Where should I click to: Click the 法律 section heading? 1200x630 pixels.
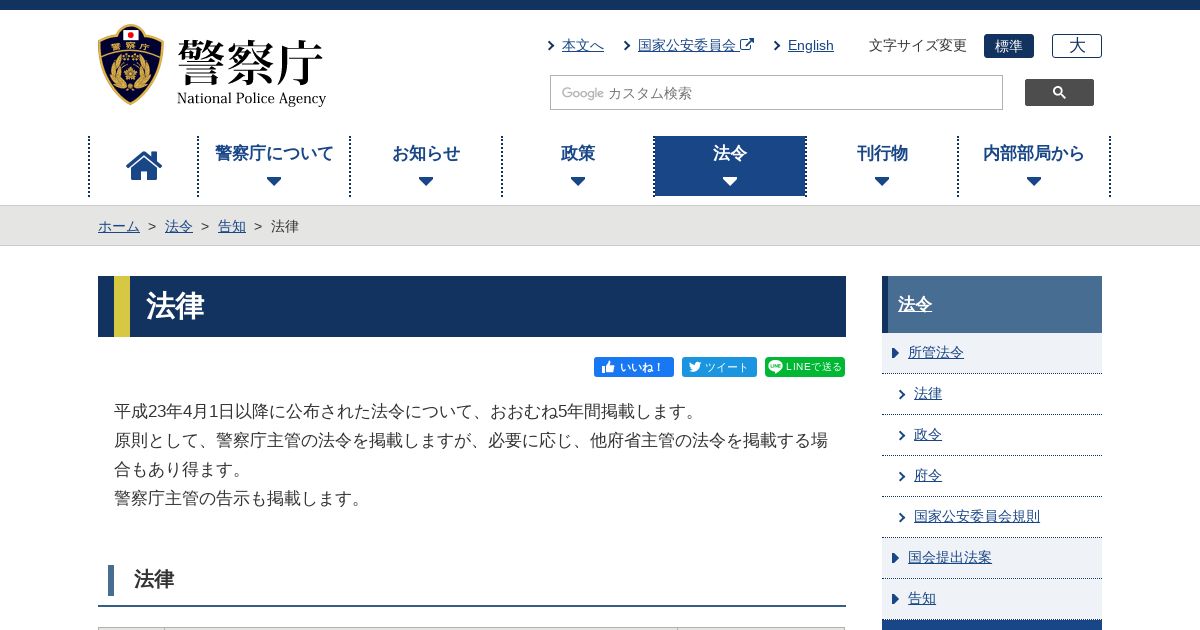click(154, 579)
